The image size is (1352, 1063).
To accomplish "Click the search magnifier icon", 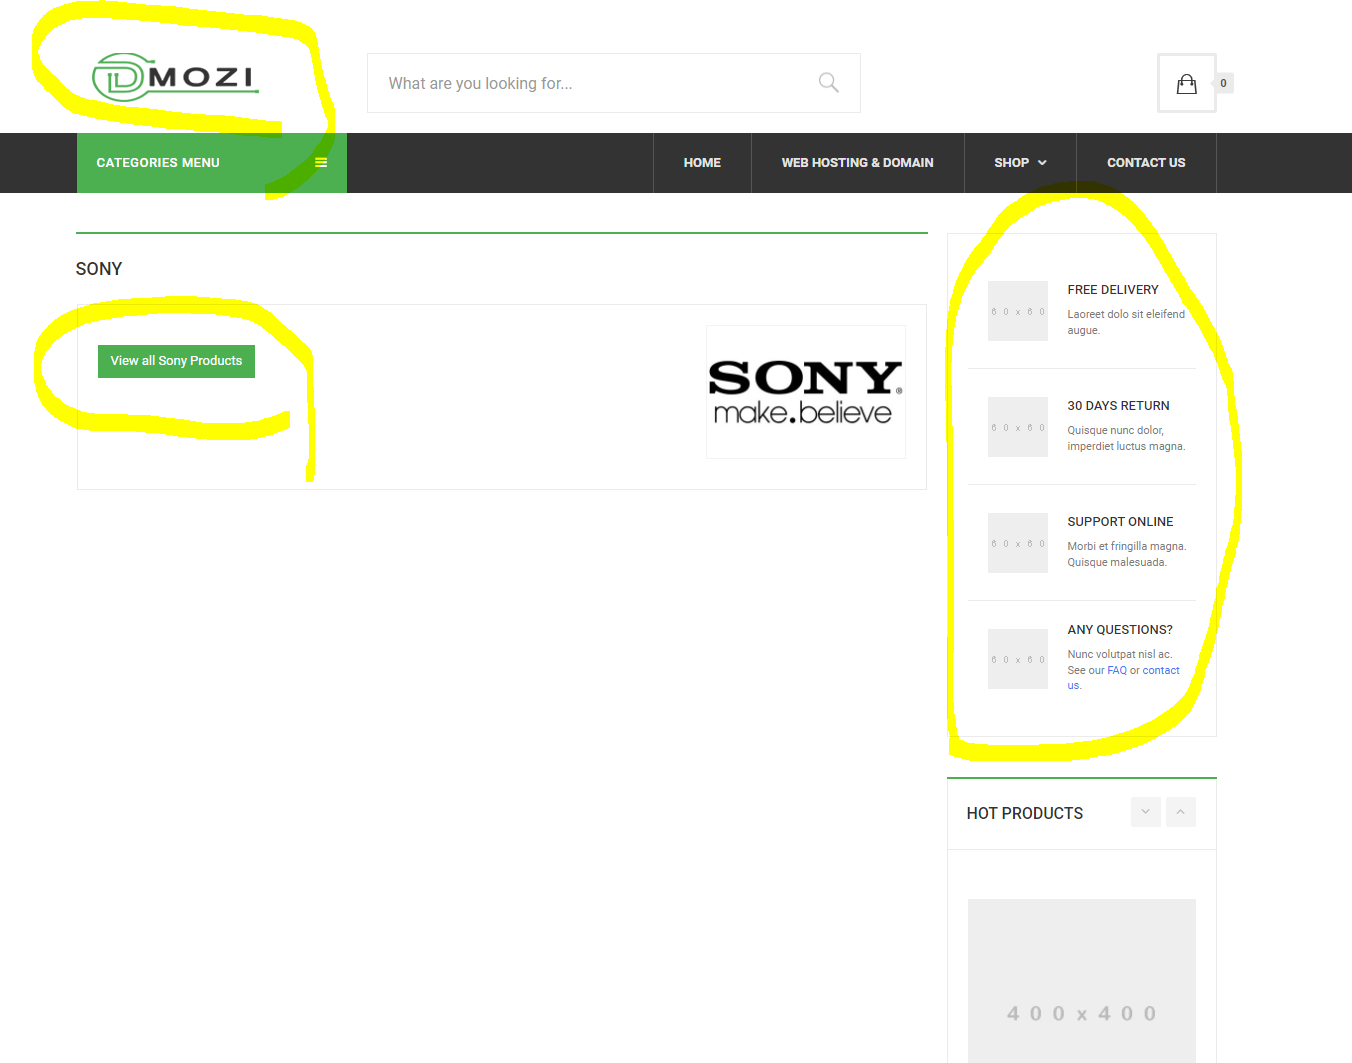I will coord(829,83).
